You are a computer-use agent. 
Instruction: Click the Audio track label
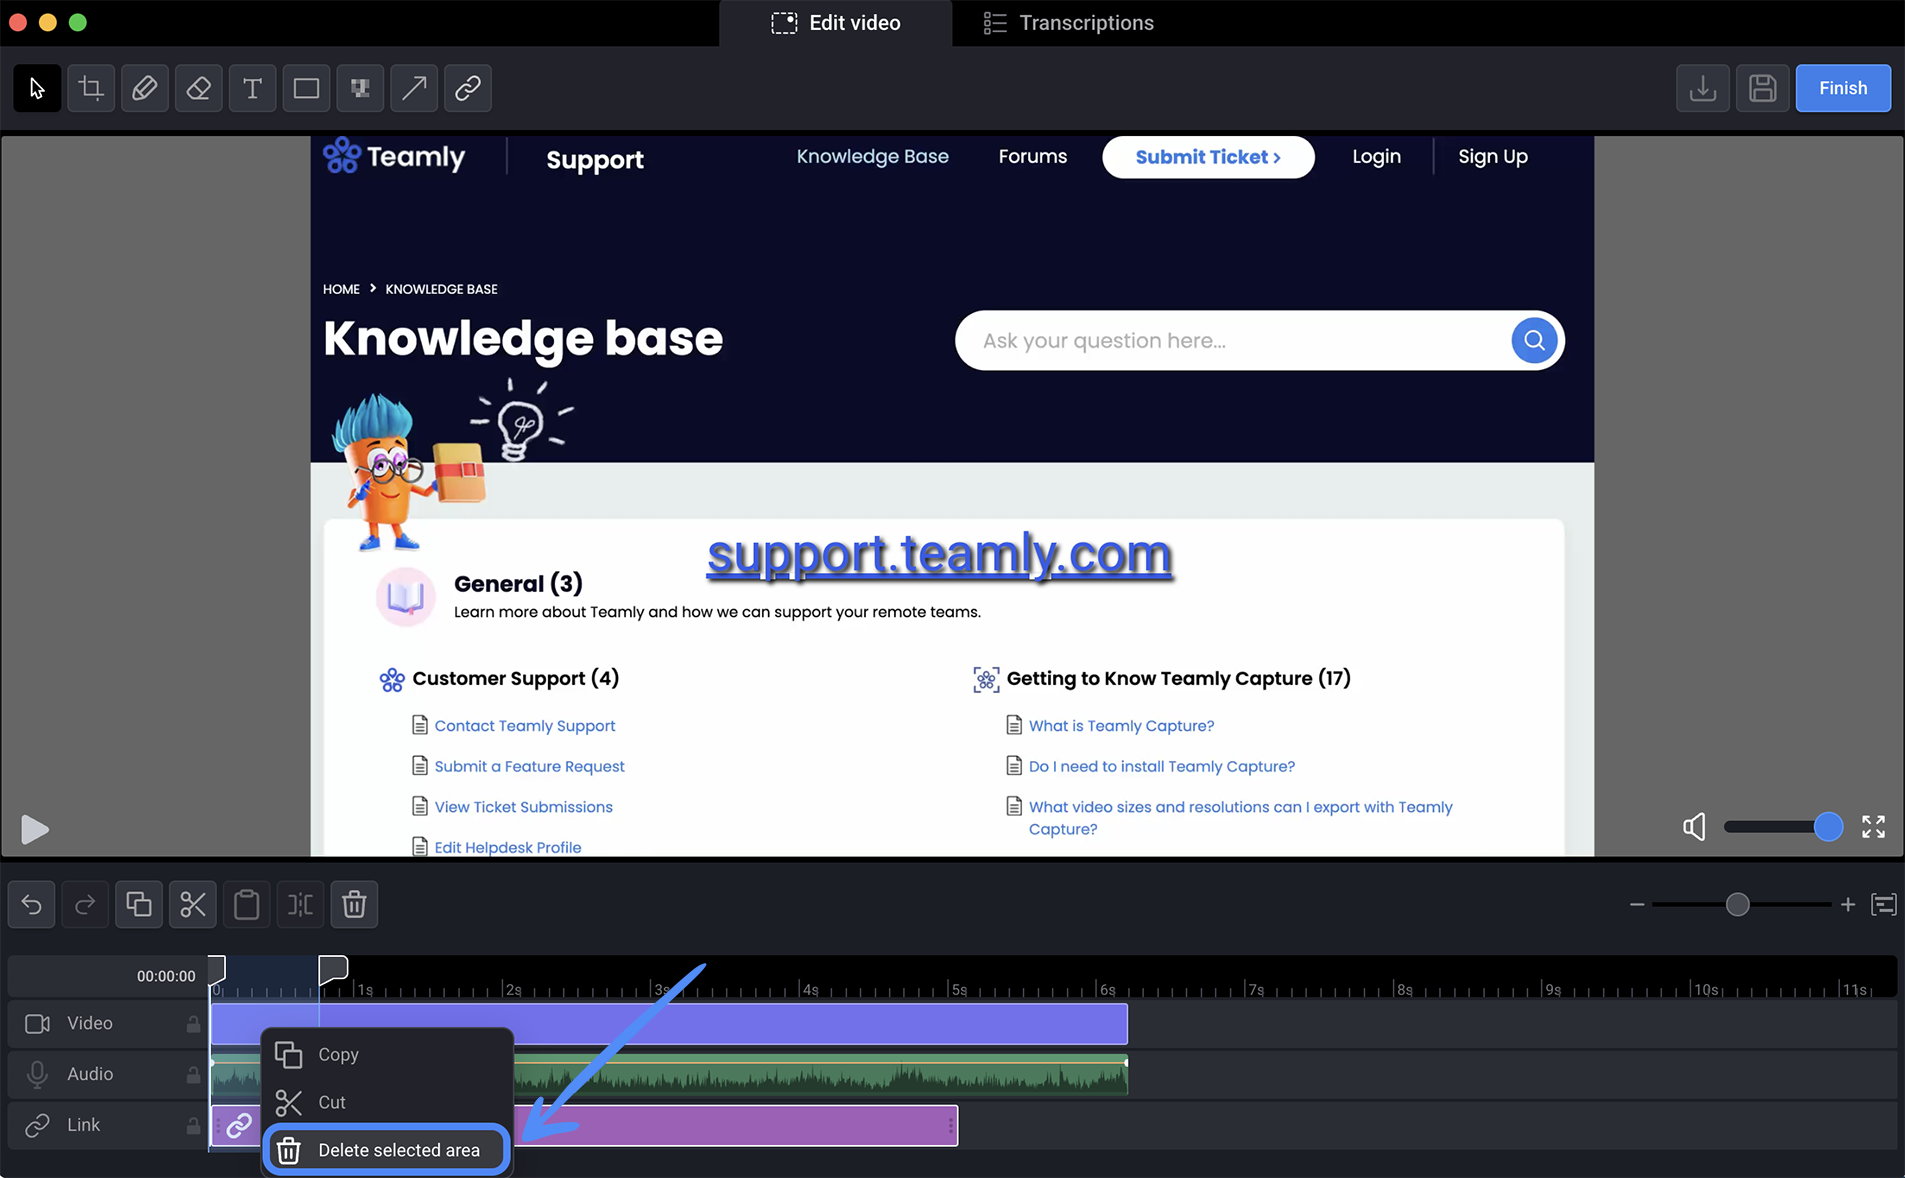click(x=90, y=1075)
